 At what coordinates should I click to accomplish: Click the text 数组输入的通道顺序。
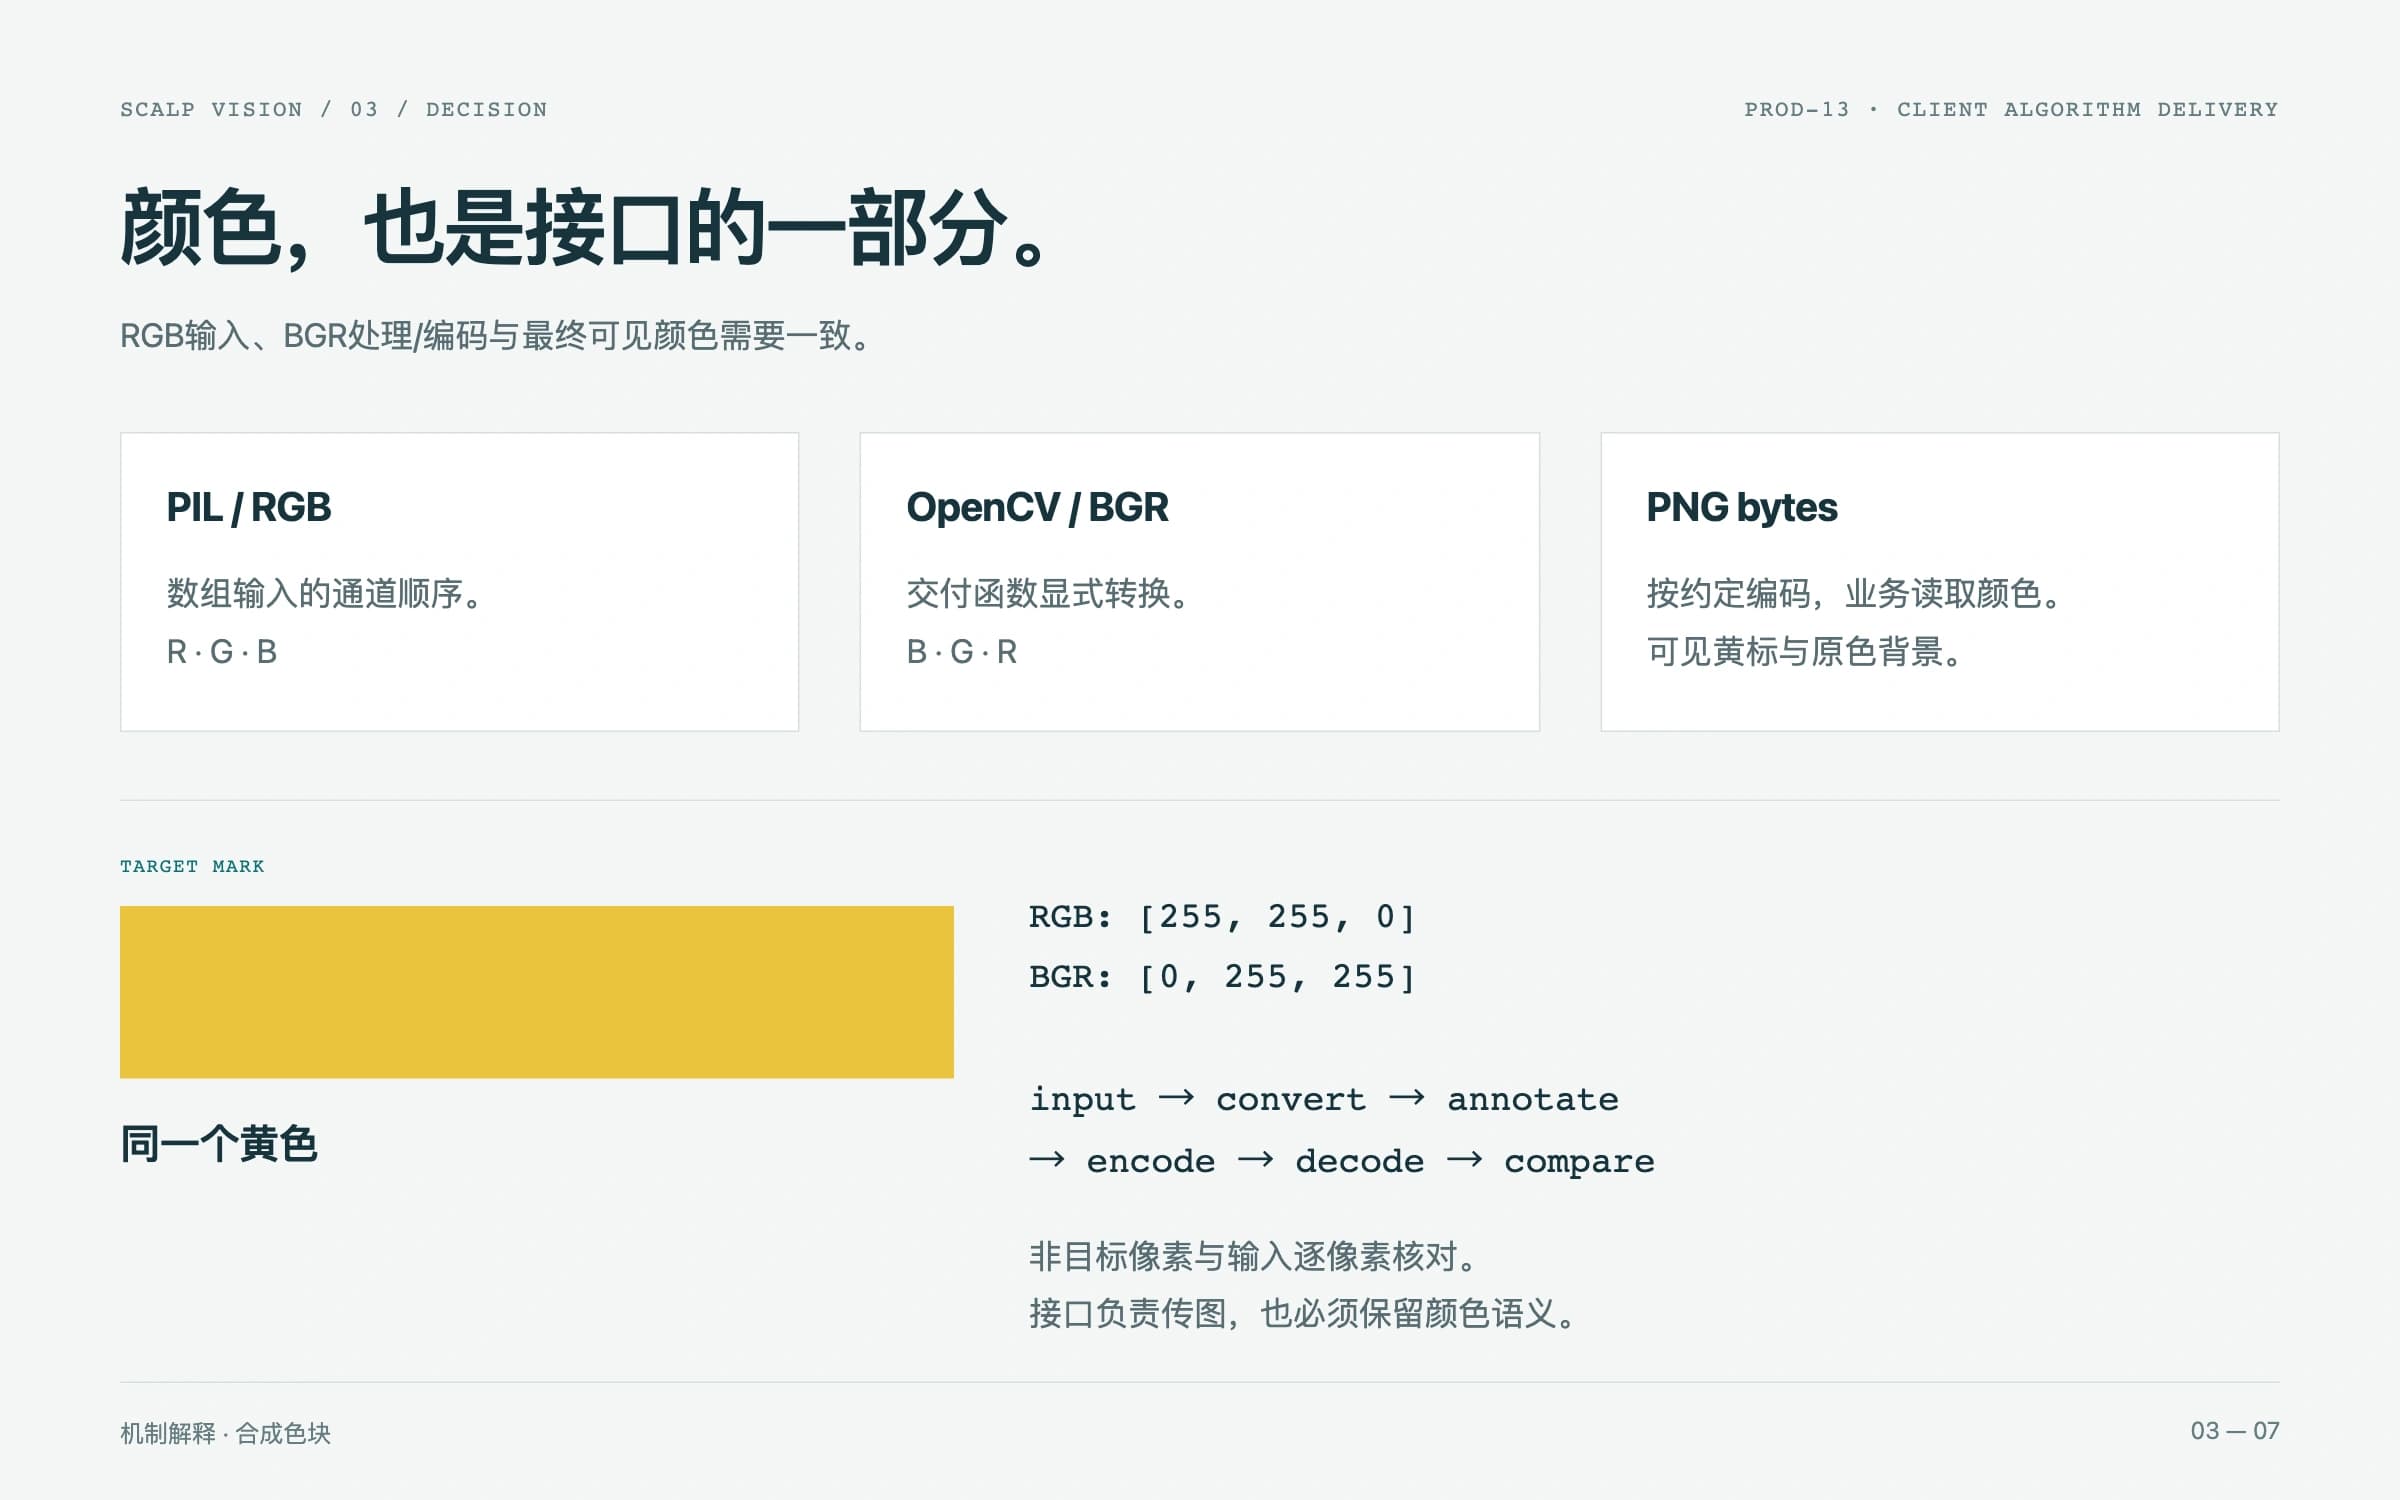[x=327, y=594]
